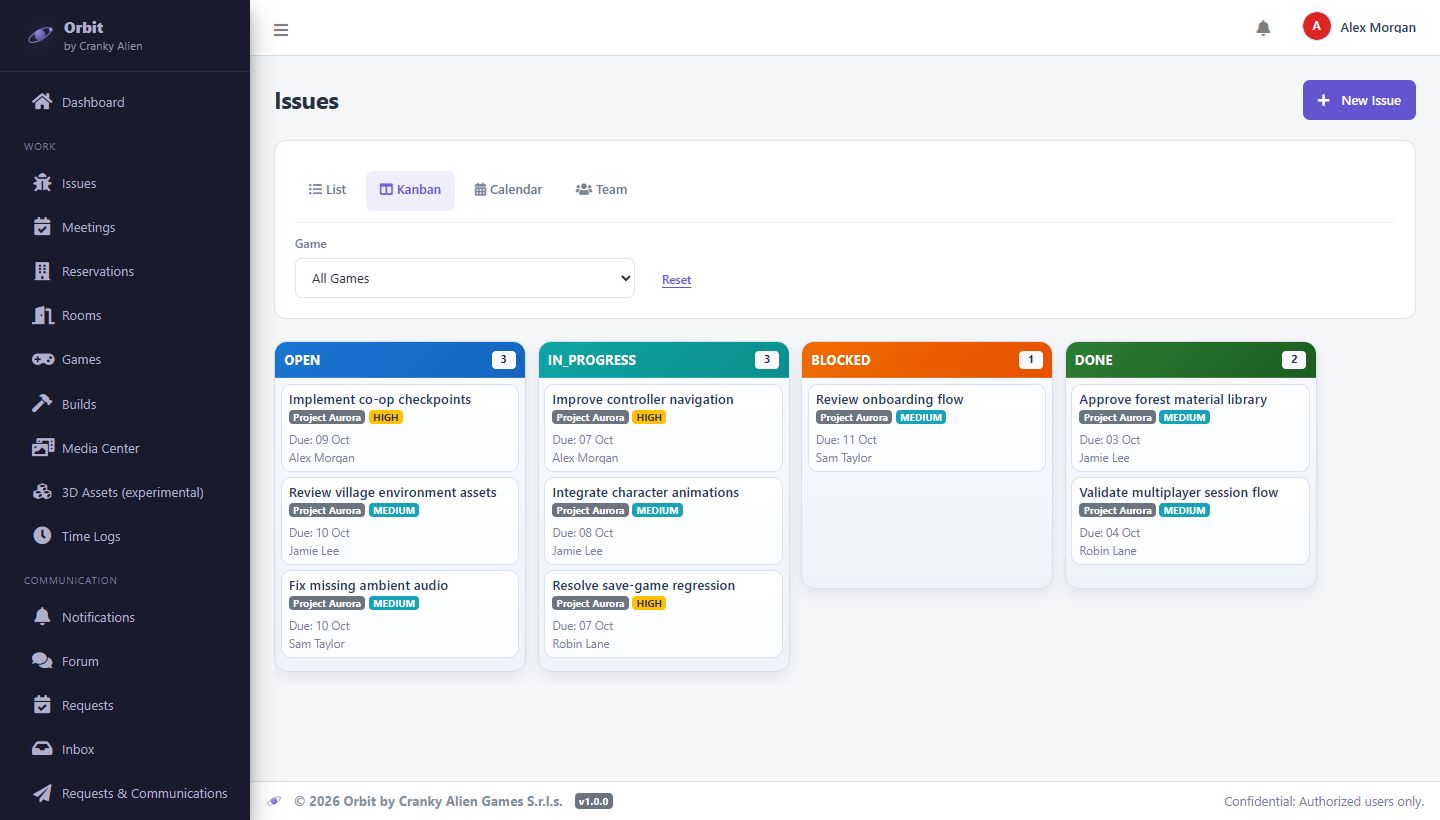
Task: Click the Requests calendar icon in sidebar
Action: [42, 705]
